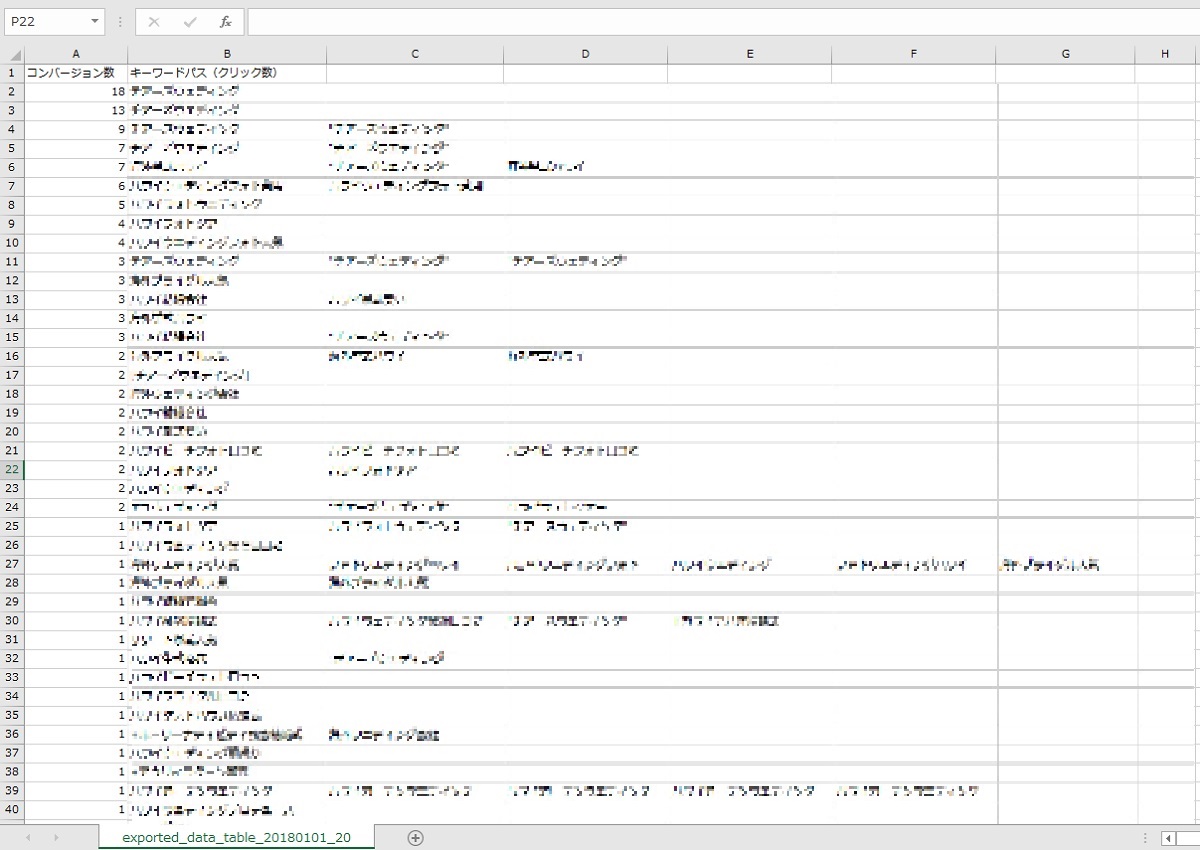Click previous sheet navigation arrow
Image resolution: width=1200 pixels, height=850 pixels.
click(x=28, y=838)
